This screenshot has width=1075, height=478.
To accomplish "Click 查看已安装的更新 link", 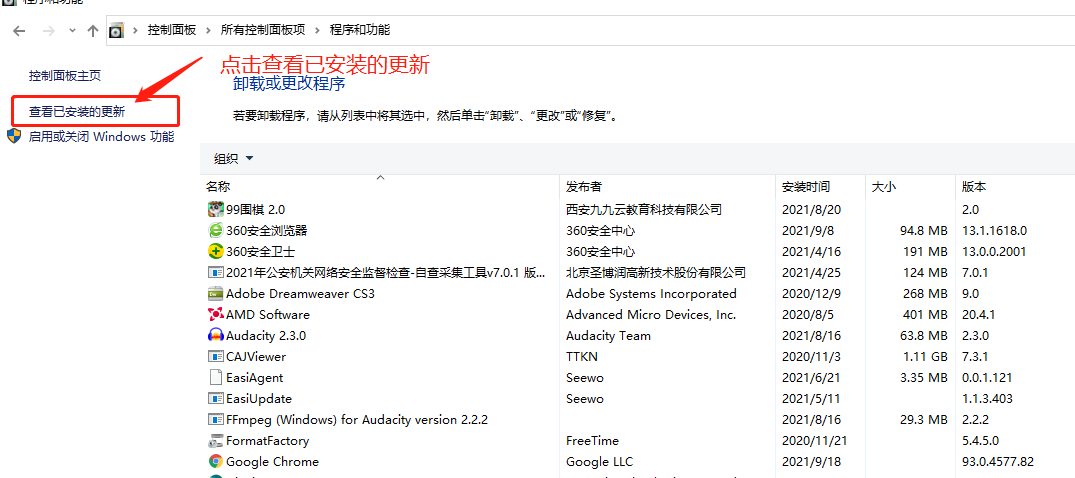I will 77,112.
